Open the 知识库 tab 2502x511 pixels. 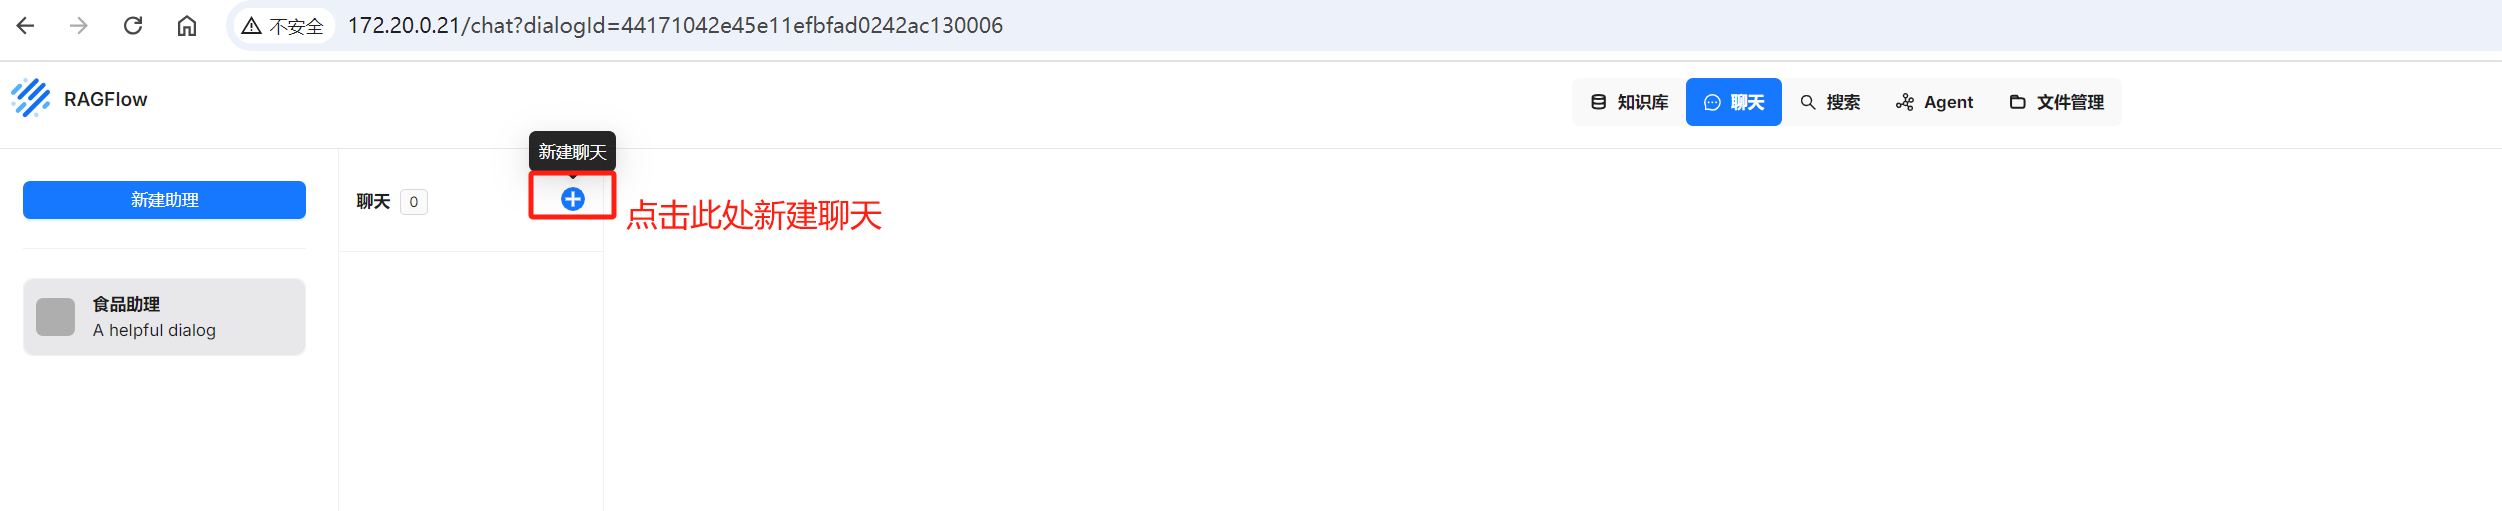[1629, 102]
